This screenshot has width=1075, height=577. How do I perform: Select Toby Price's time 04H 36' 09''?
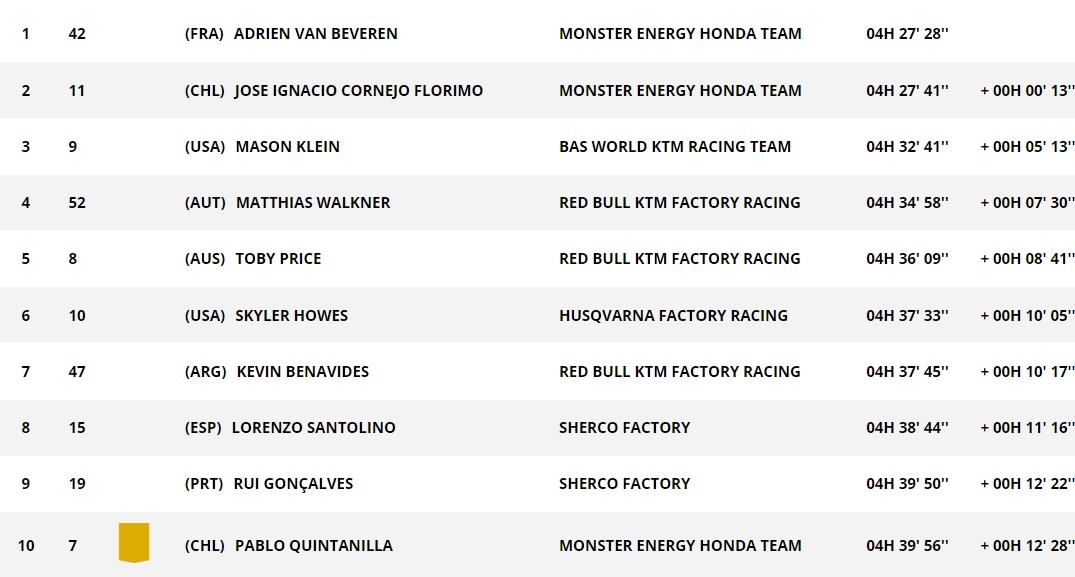(907, 259)
